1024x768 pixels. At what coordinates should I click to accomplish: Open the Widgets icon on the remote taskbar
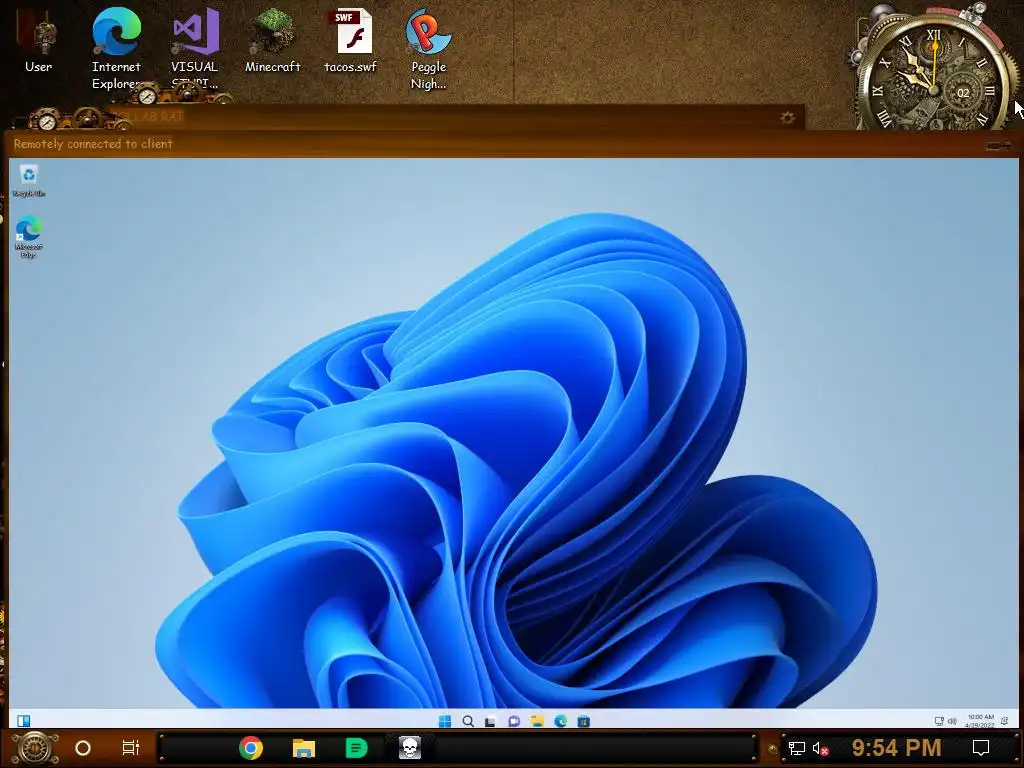pos(24,721)
